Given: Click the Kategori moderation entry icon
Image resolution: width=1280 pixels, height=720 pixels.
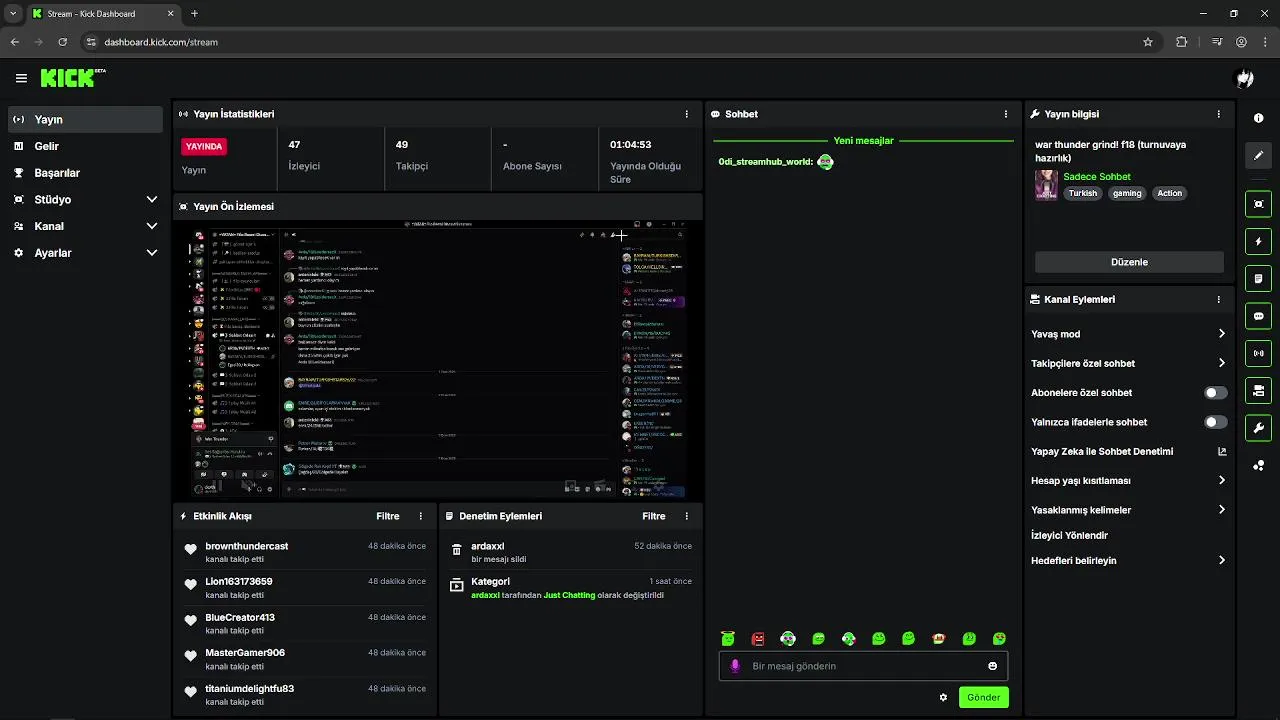Looking at the screenshot, I should (x=457, y=585).
